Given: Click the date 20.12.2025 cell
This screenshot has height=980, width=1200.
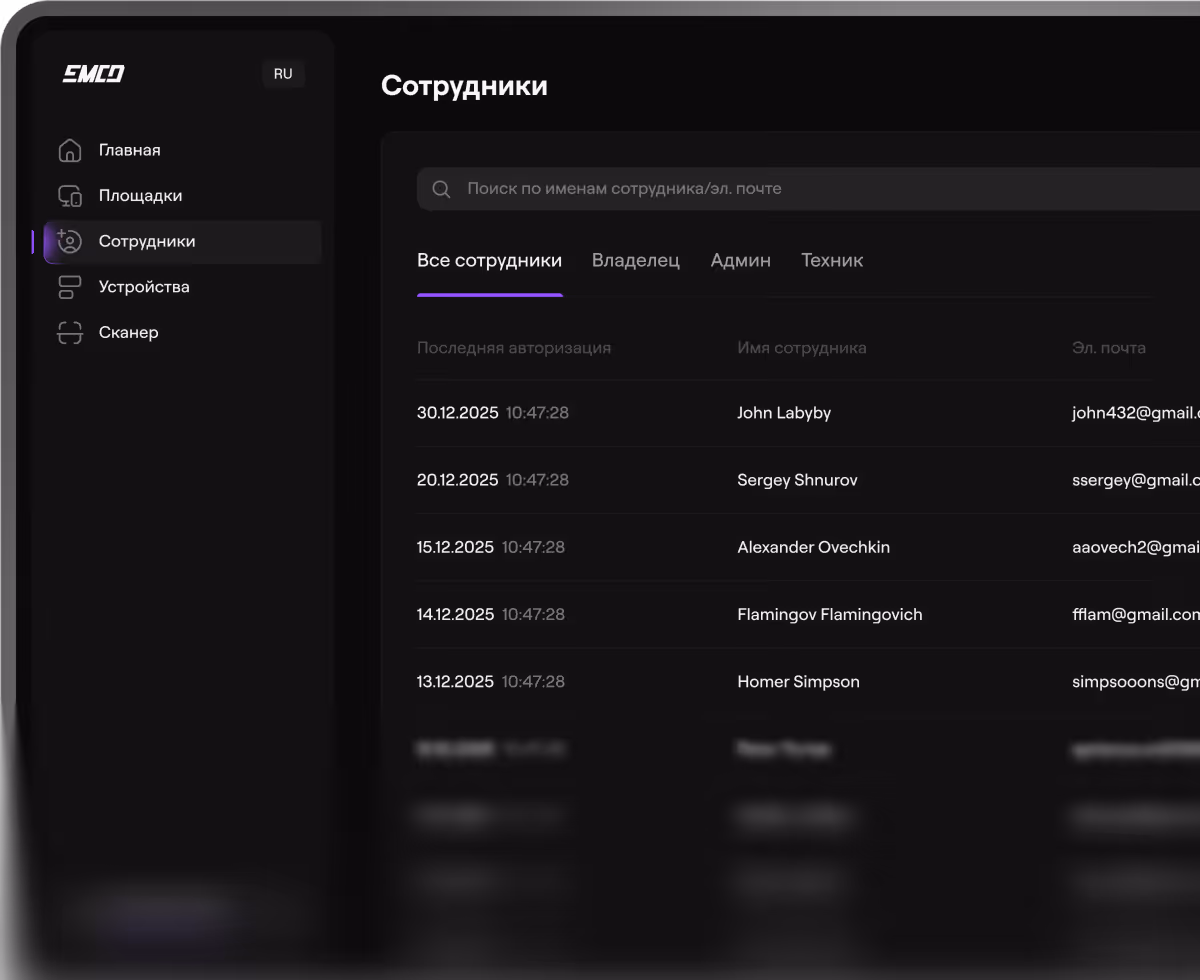Looking at the screenshot, I should [x=458, y=480].
